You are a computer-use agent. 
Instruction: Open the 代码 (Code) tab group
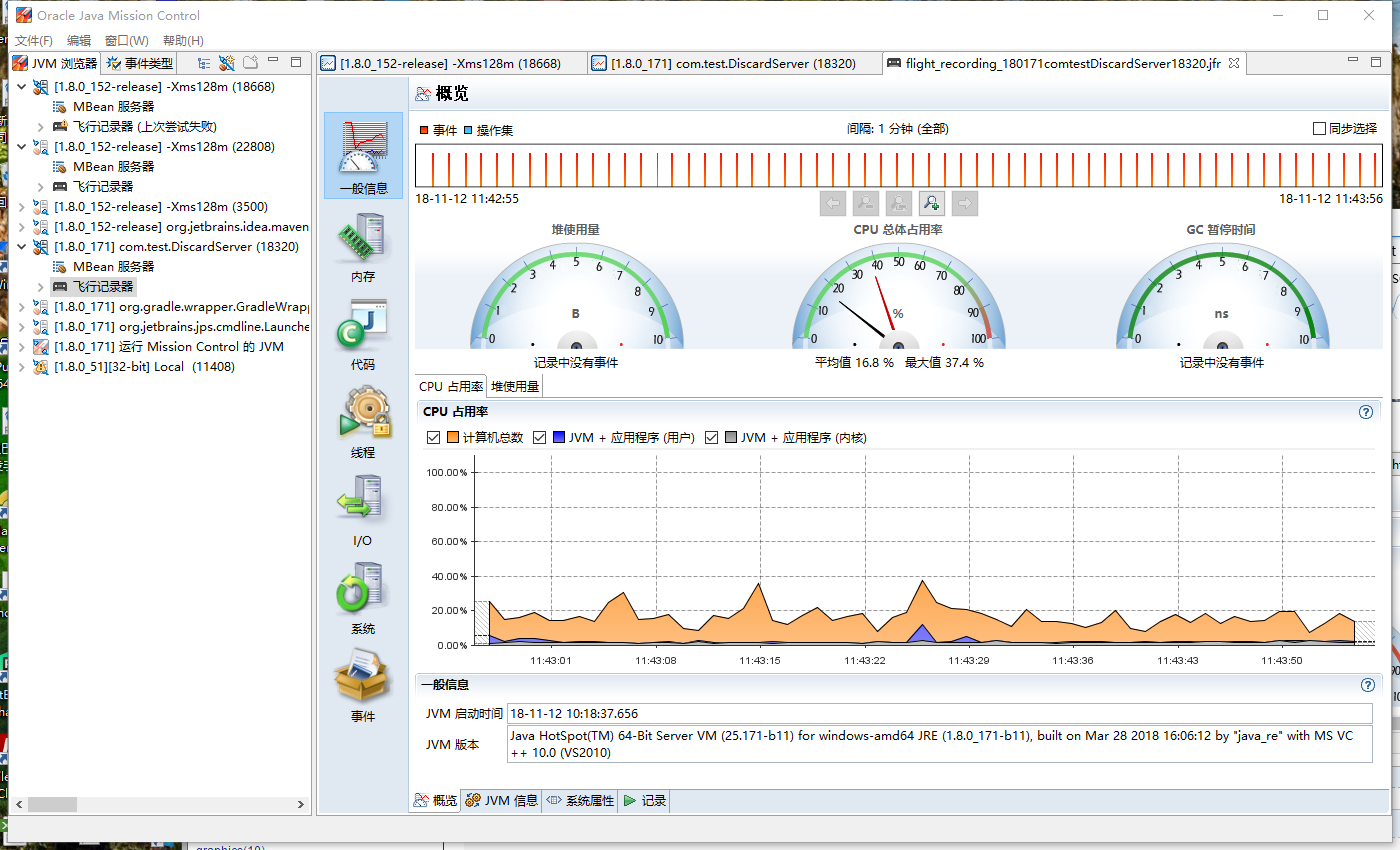pos(363,337)
